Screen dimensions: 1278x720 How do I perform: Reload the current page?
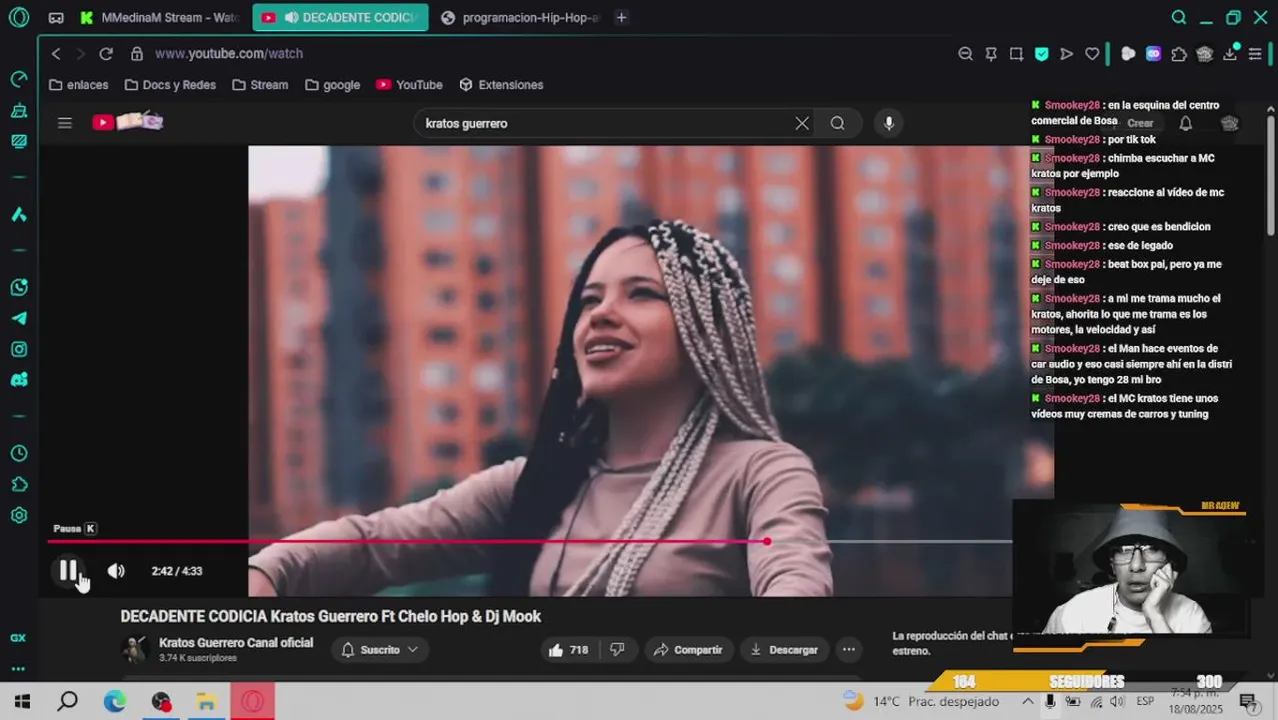106,54
